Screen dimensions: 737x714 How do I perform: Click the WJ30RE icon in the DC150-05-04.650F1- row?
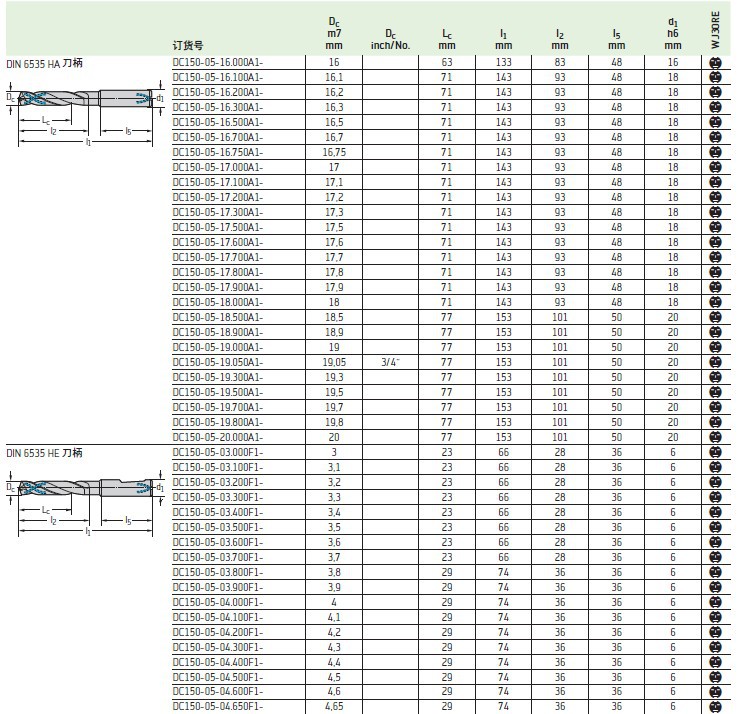(x=714, y=707)
